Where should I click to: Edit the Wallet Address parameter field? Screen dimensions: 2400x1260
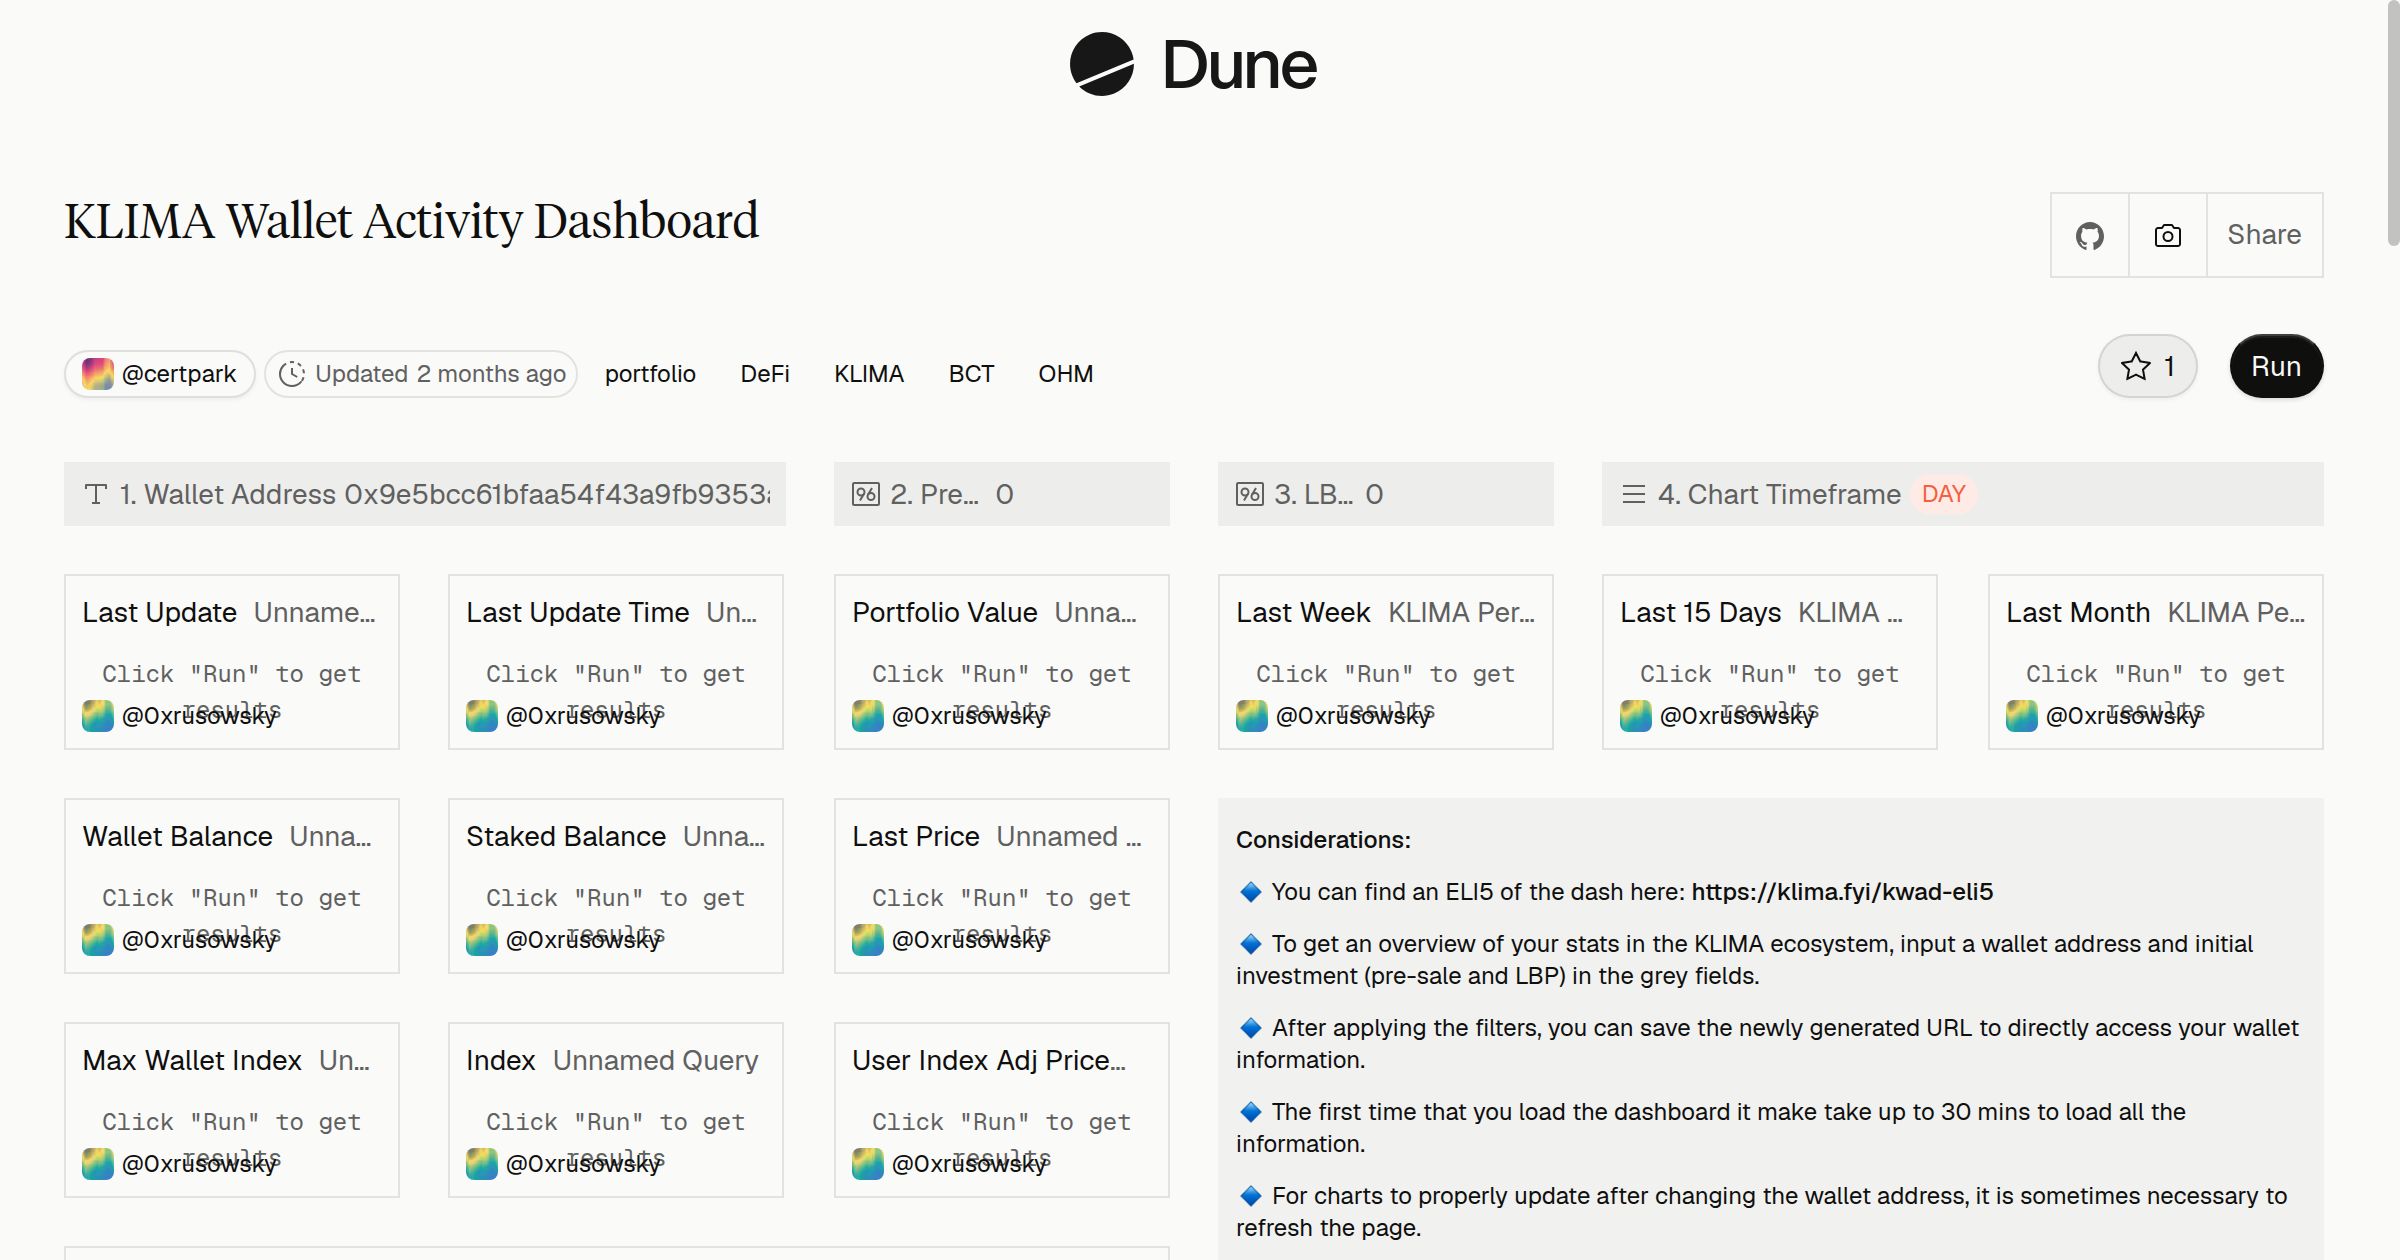point(425,494)
